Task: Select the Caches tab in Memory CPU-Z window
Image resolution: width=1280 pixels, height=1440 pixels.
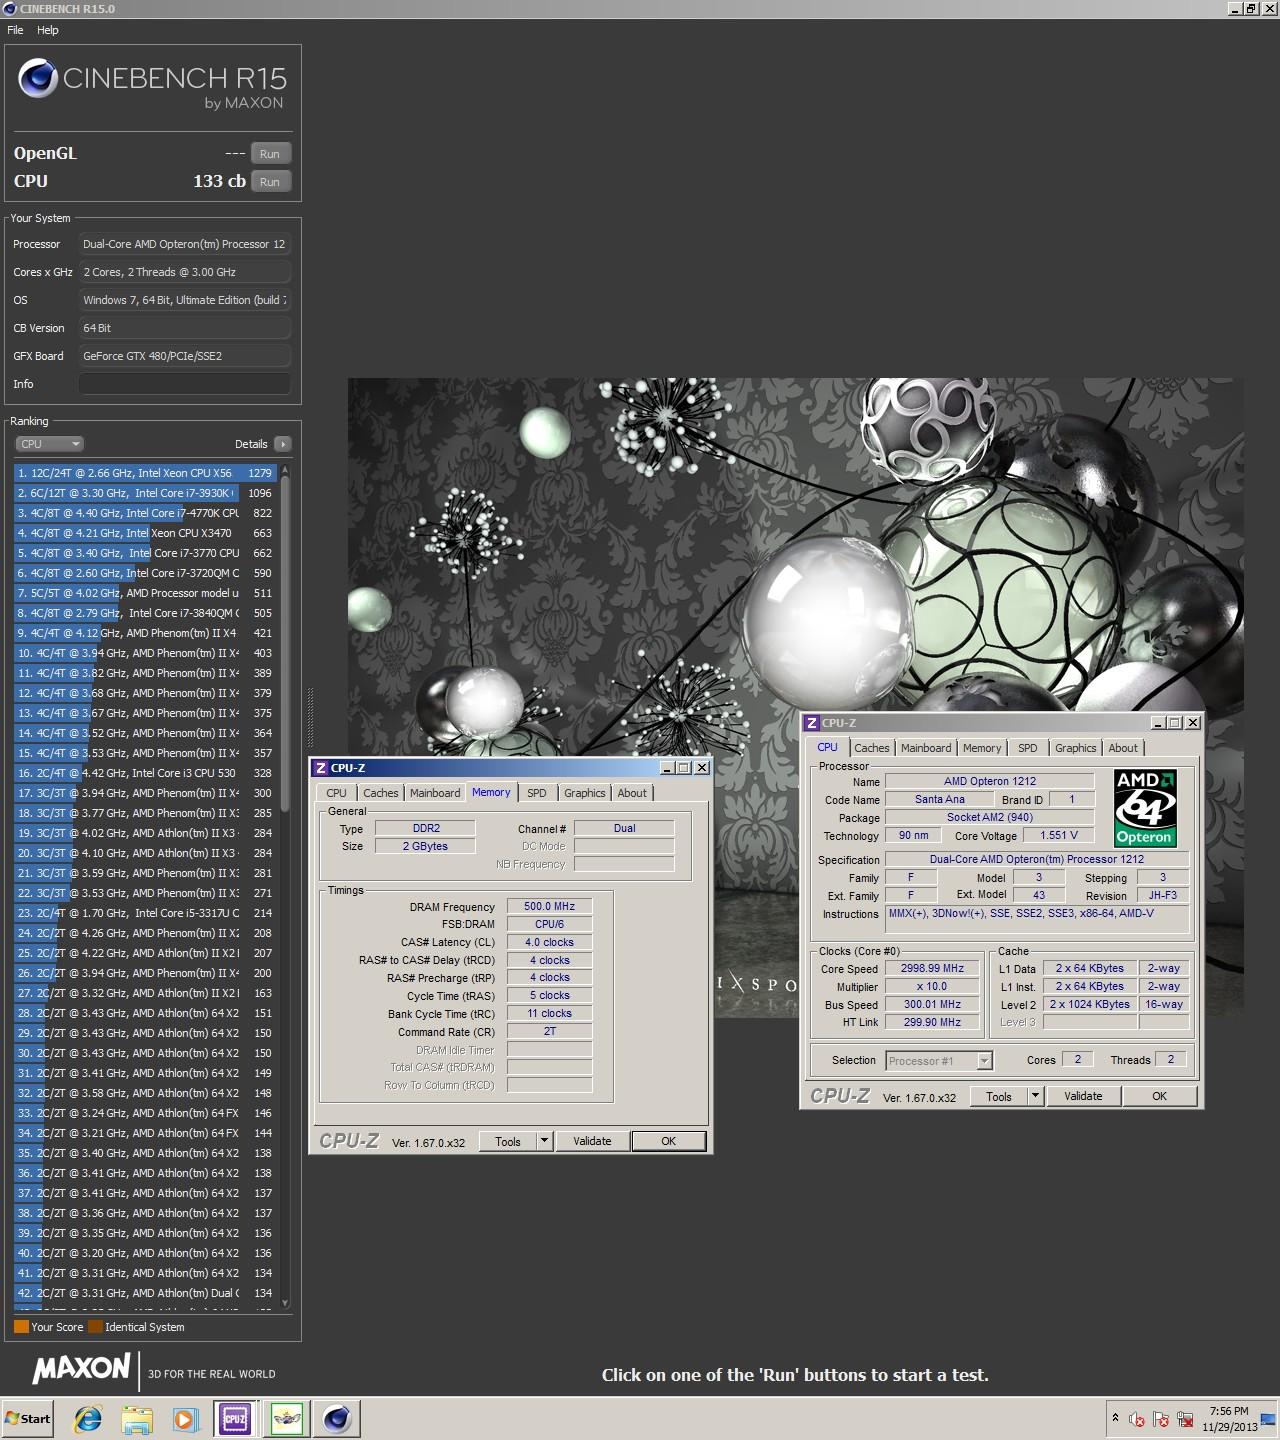Action: click(381, 793)
